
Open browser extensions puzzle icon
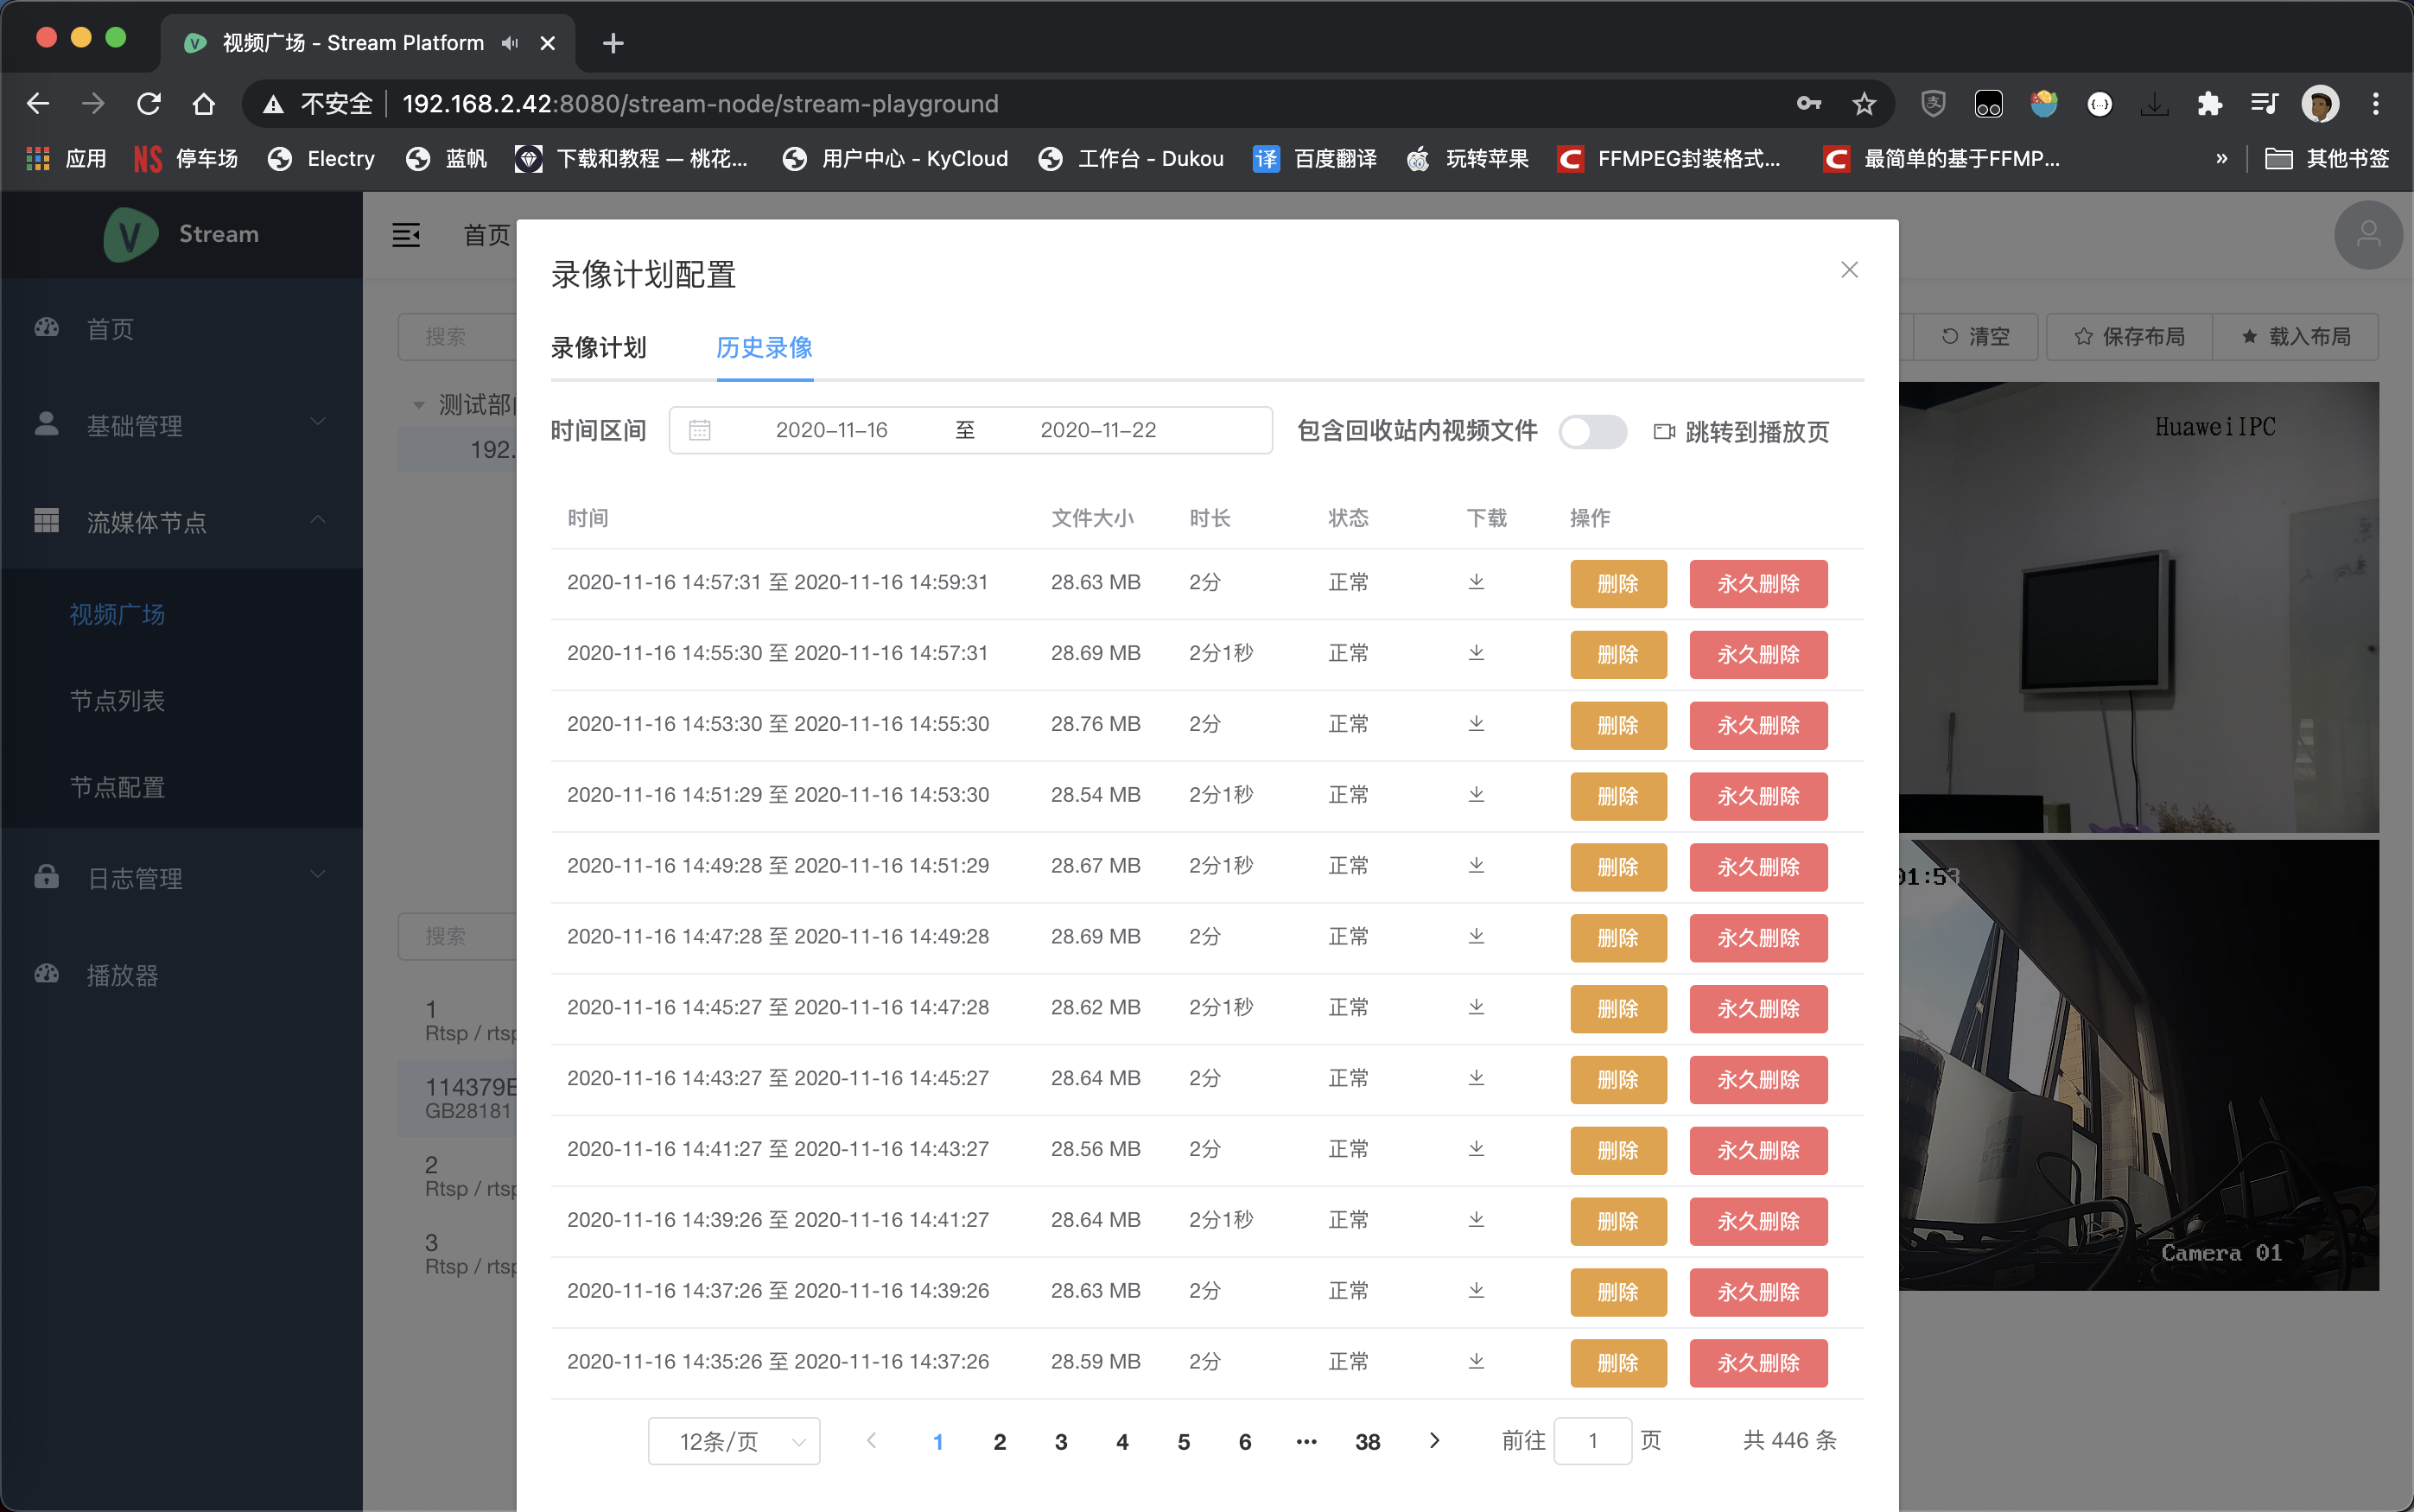[x=2209, y=104]
